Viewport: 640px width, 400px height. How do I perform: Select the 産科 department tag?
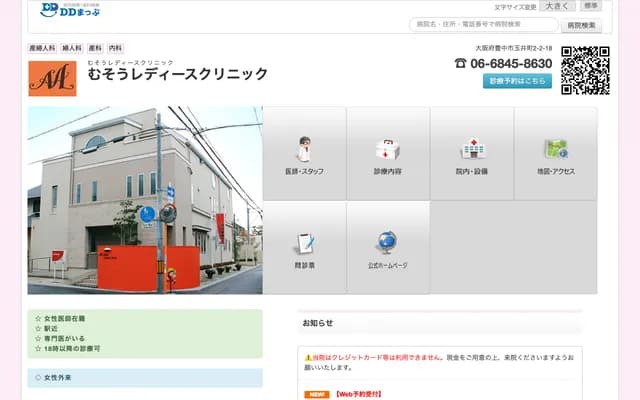tap(96, 48)
